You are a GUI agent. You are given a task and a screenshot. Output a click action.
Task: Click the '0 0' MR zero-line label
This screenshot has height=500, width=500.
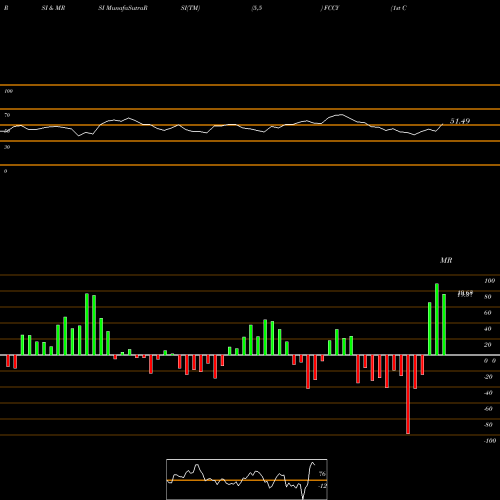[x=490, y=361]
